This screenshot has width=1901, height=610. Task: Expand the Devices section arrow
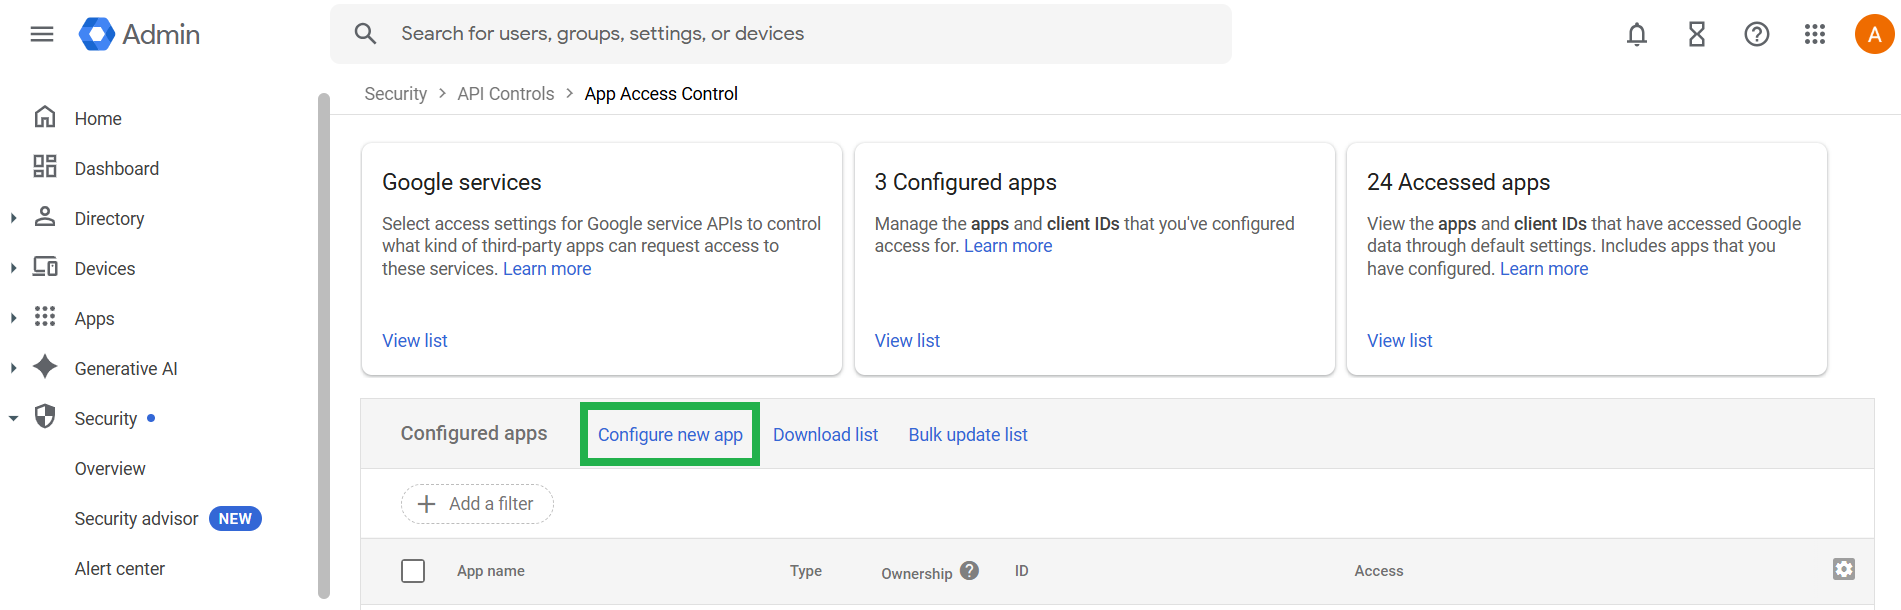[13, 268]
